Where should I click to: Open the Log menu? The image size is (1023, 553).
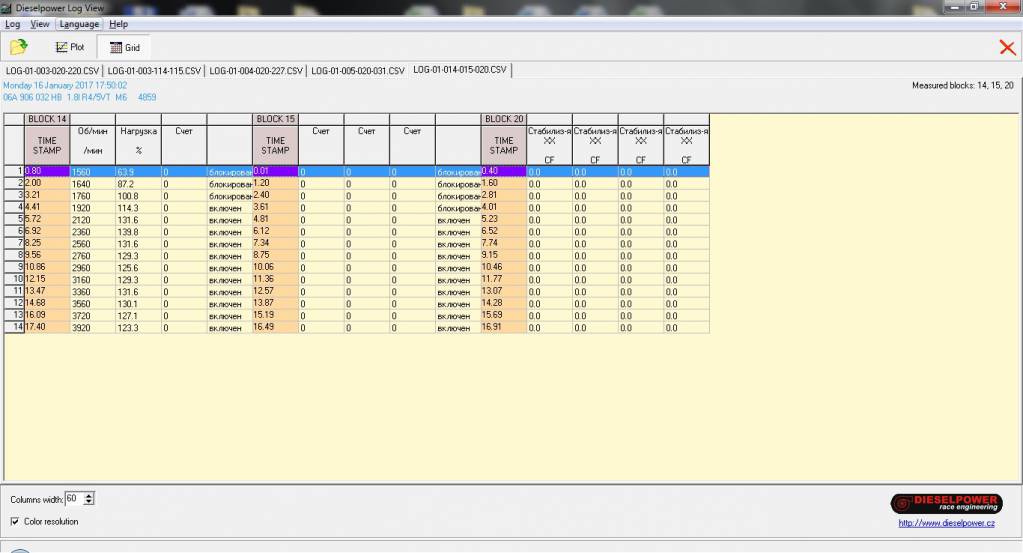13,24
